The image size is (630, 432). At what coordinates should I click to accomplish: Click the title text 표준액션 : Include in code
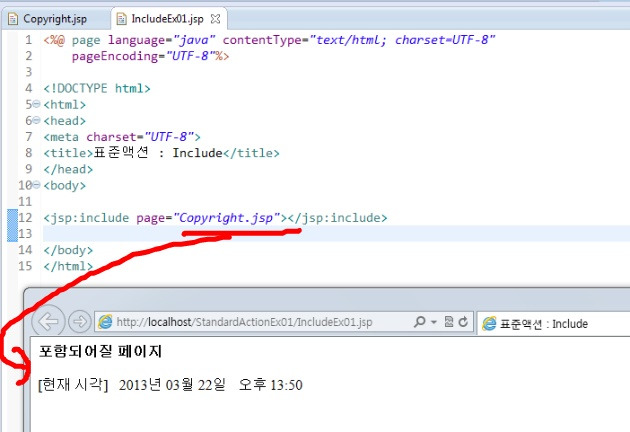click(158, 153)
